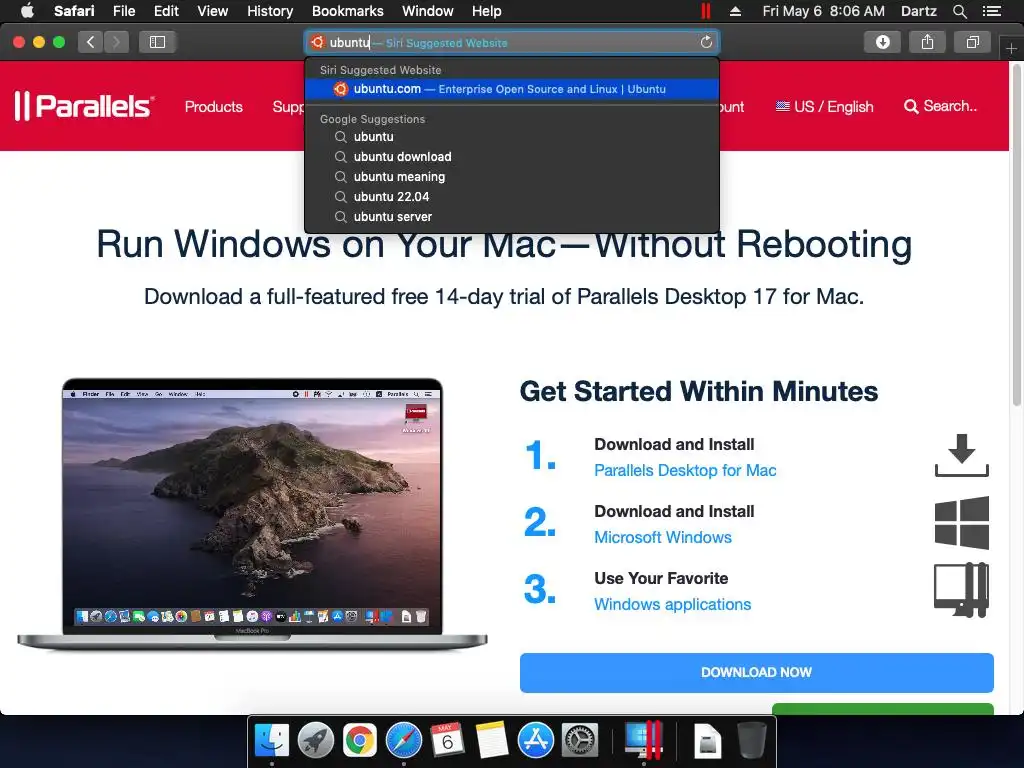
Task: Open the History menu
Action: pyautogui.click(x=270, y=11)
